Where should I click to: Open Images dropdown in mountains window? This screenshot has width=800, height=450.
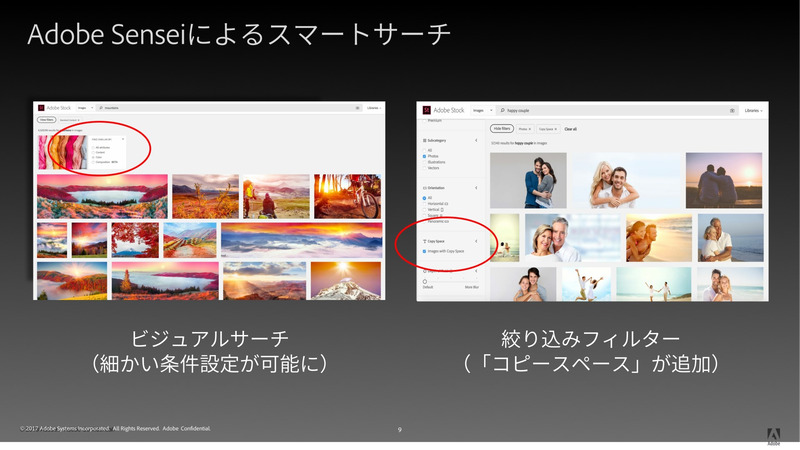[x=85, y=108]
